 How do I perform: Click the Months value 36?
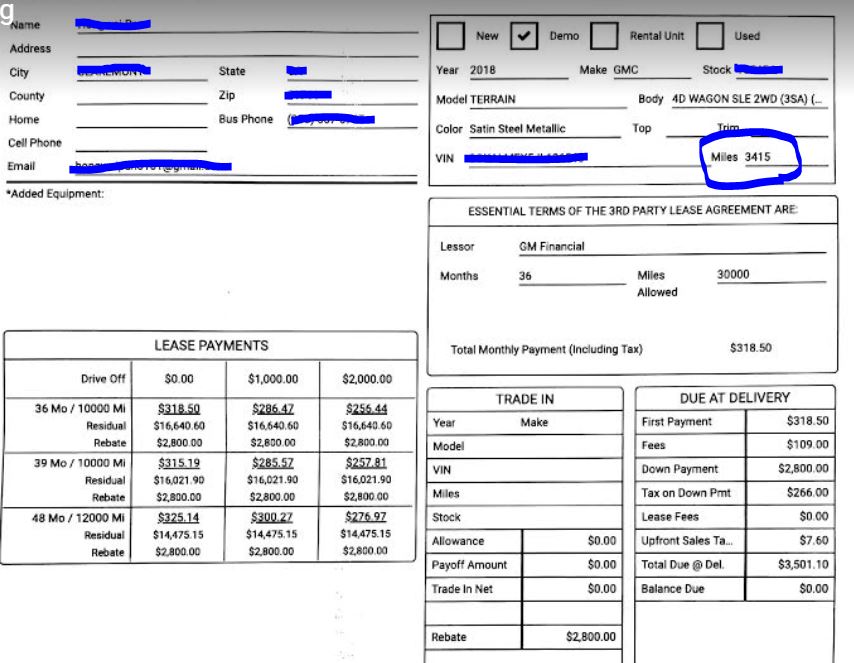pyautogui.click(x=525, y=276)
